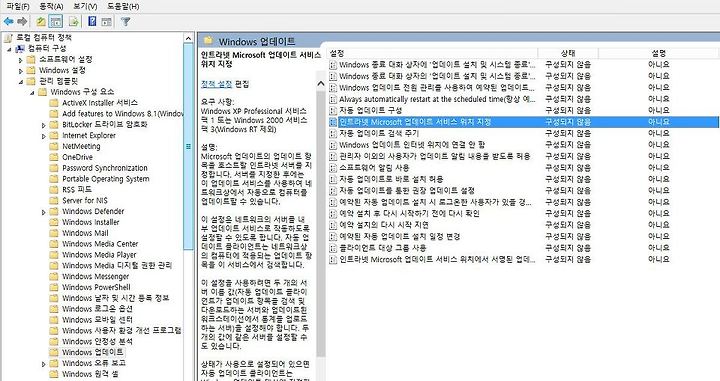Viewport: 720px width, 381px height.
Task: Select Windows 로그온 옵션 in the tree
Action: click(x=97, y=309)
